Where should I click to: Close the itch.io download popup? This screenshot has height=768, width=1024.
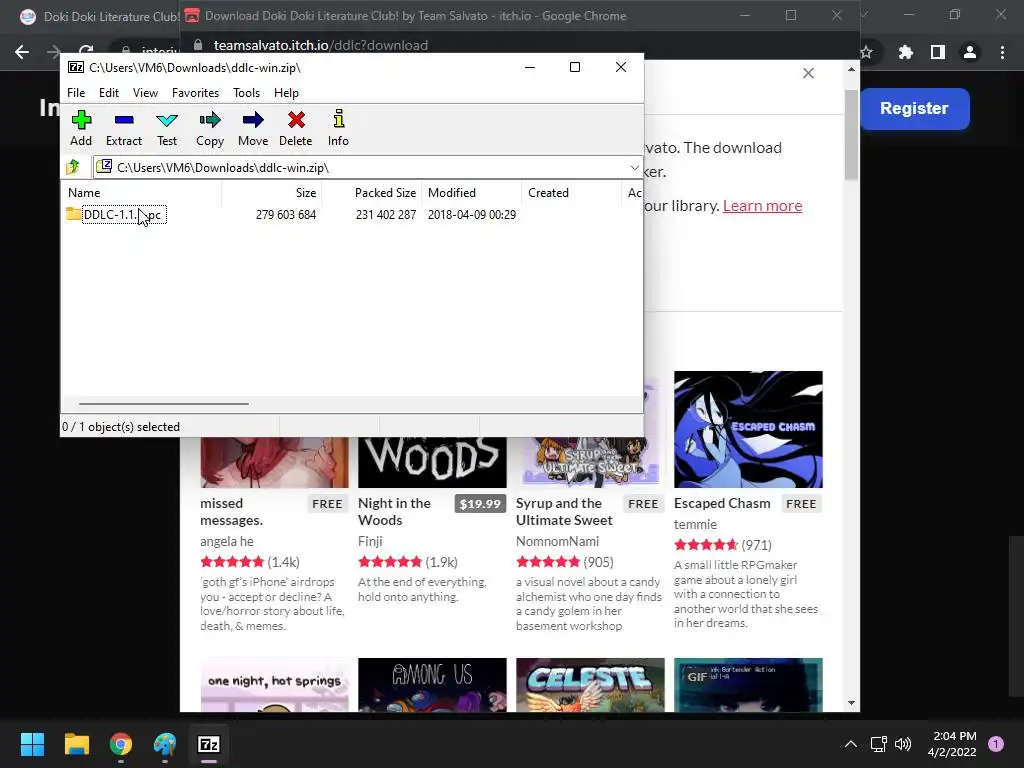[808, 73]
